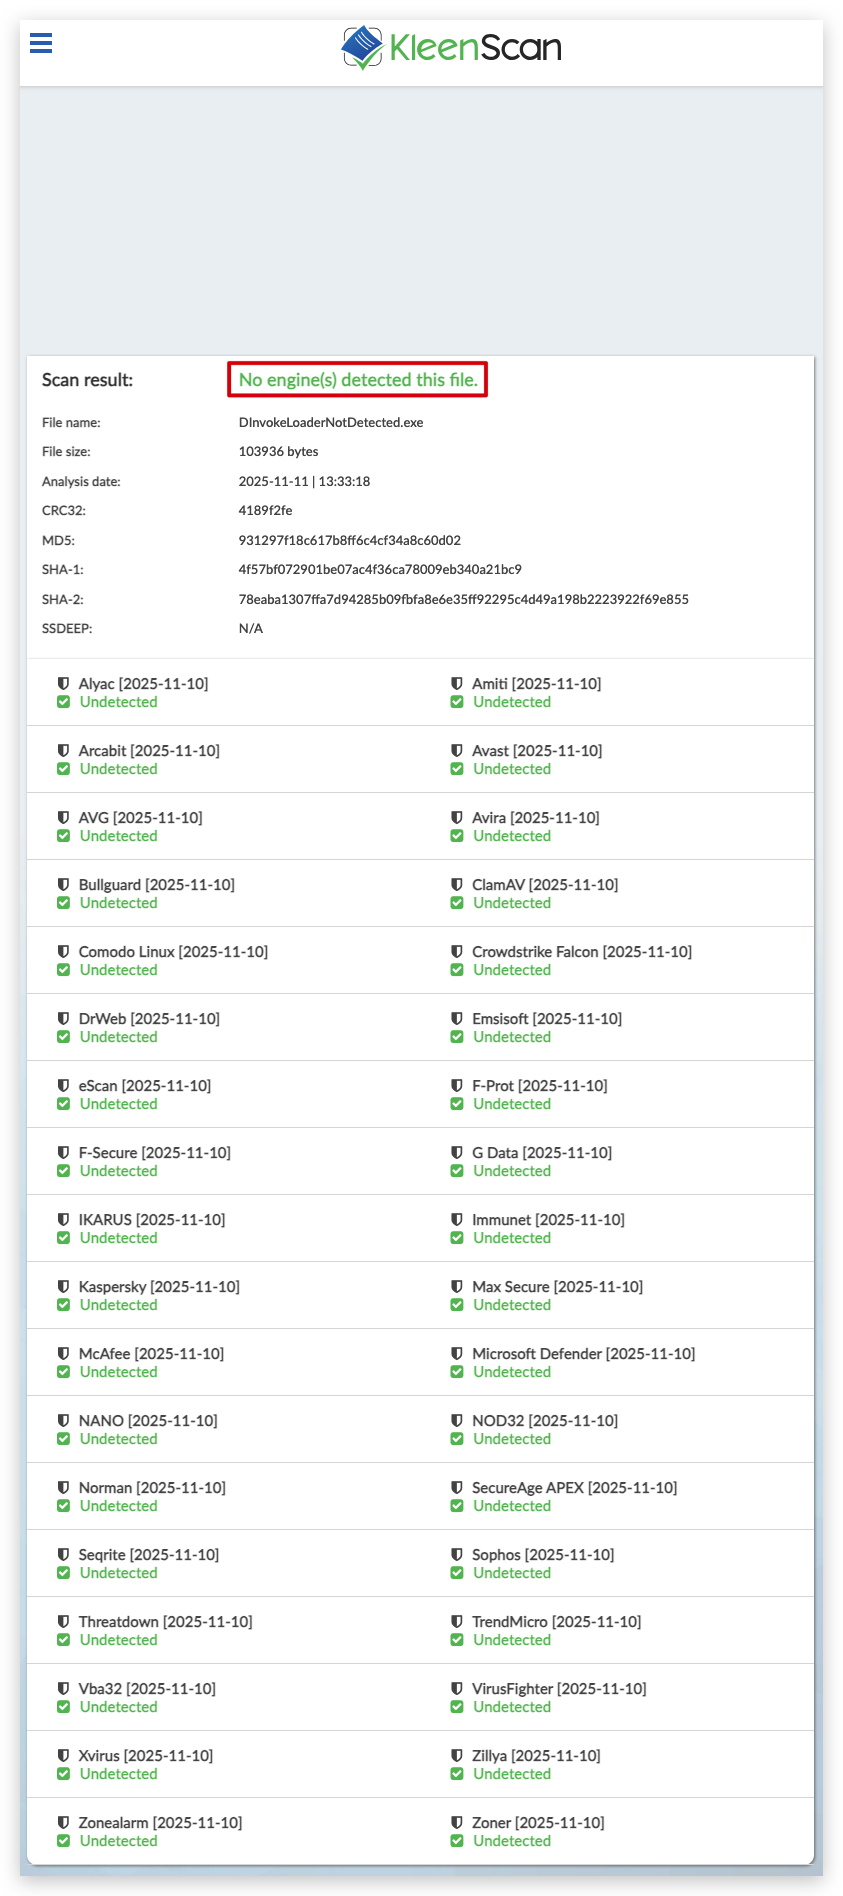Click the IKARUS engine name

pyautogui.click(x=152, y=1220)
